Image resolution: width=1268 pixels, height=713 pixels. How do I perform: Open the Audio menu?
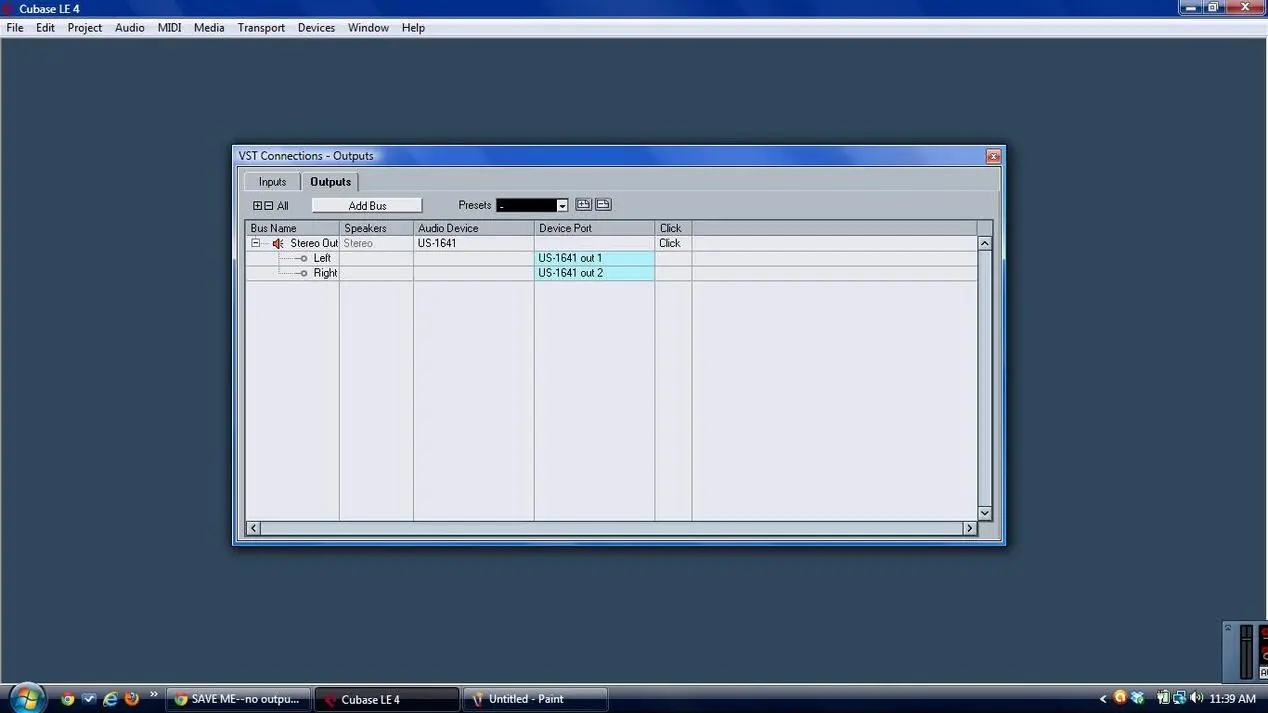[130, 28]
